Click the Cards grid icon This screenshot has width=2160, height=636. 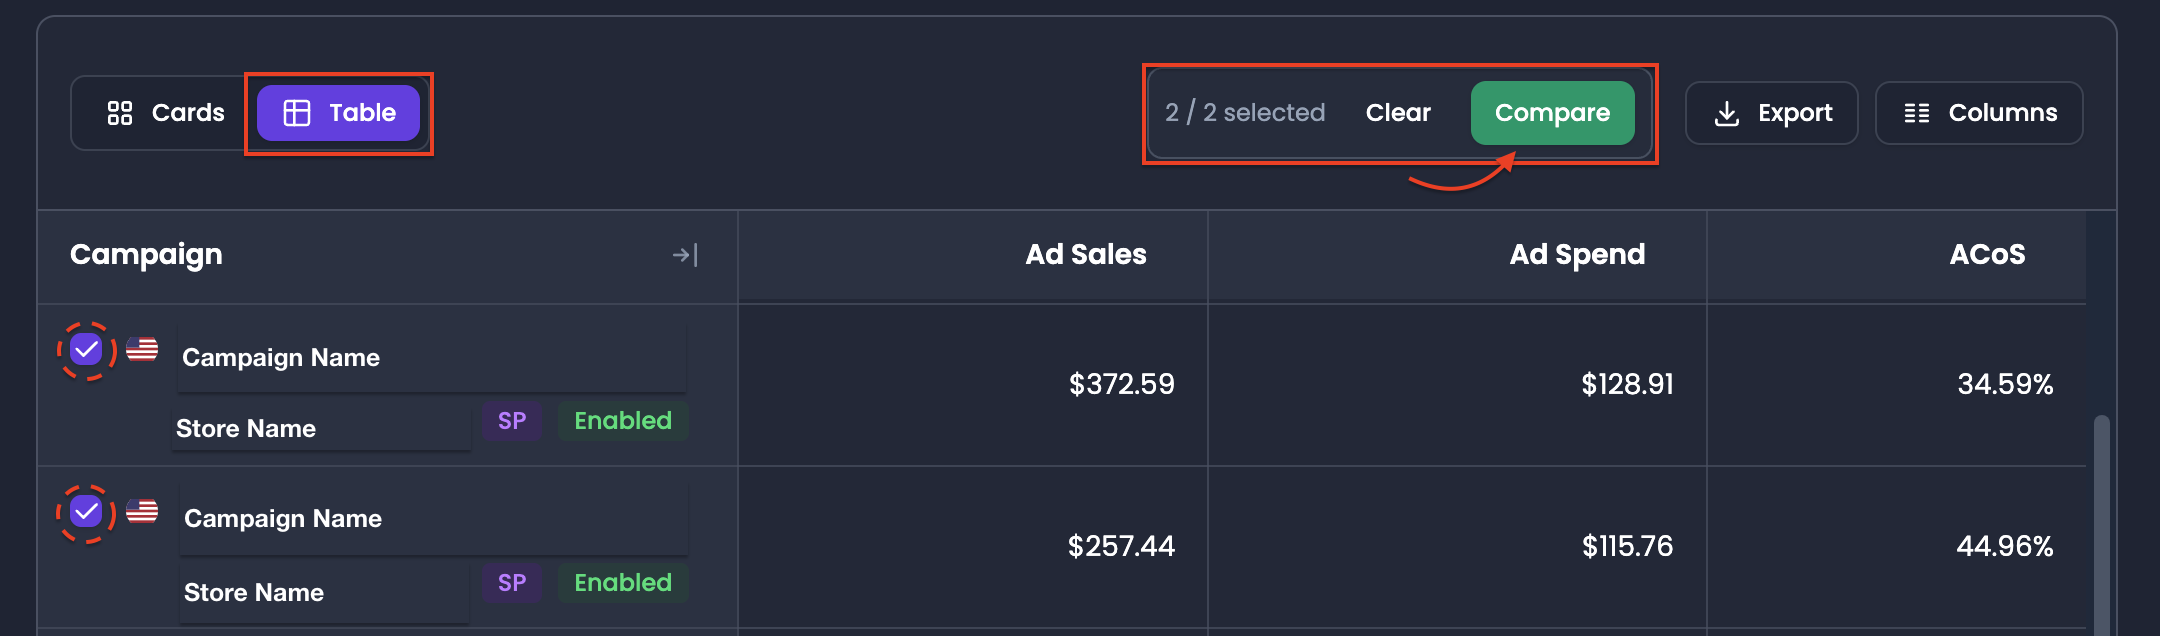coord(120,113)
